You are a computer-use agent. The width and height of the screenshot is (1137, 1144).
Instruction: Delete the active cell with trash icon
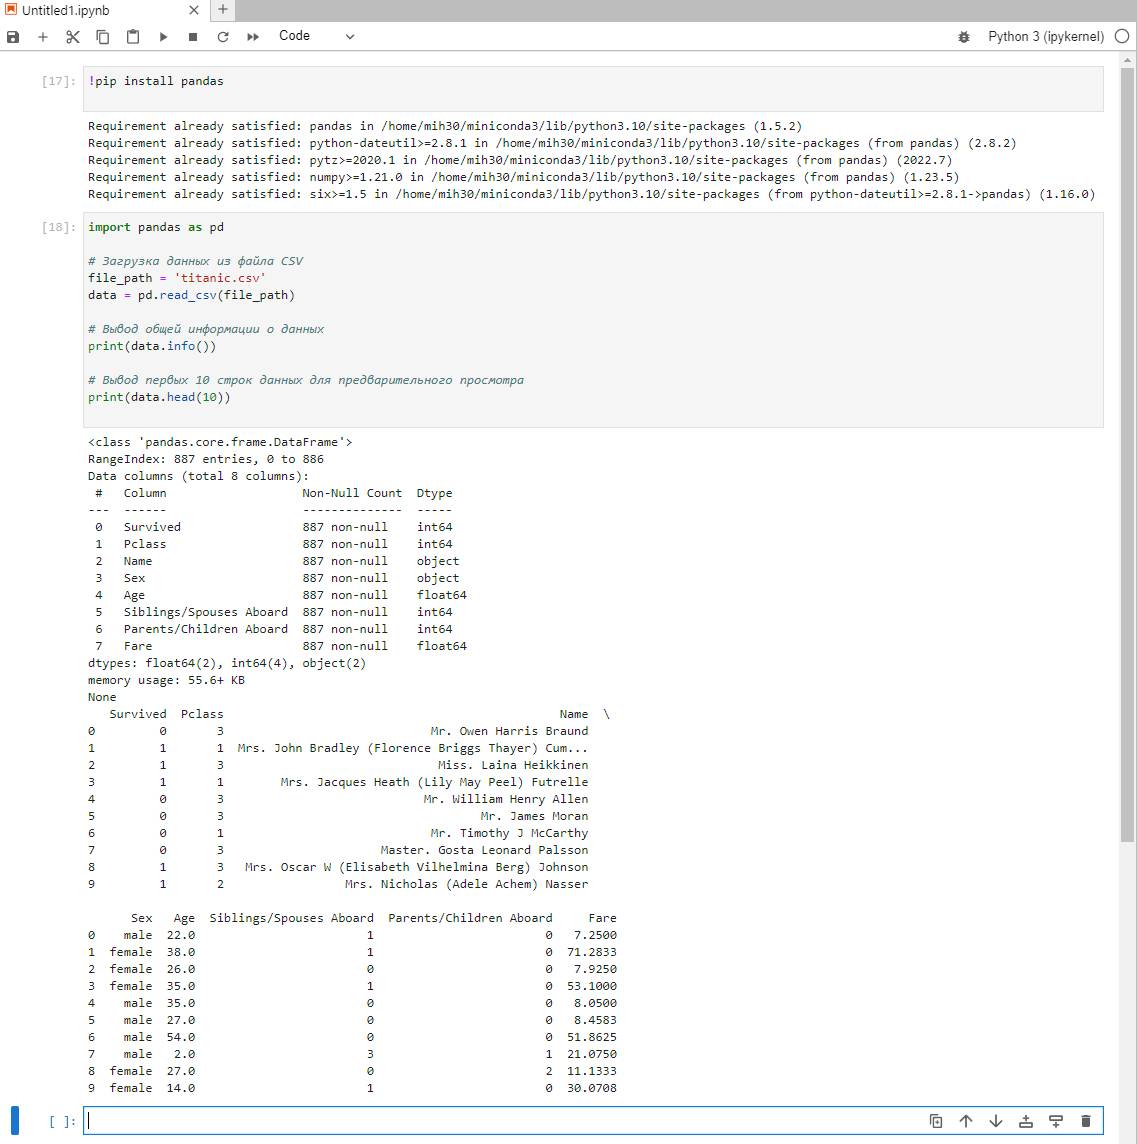click(1086, 1121)
